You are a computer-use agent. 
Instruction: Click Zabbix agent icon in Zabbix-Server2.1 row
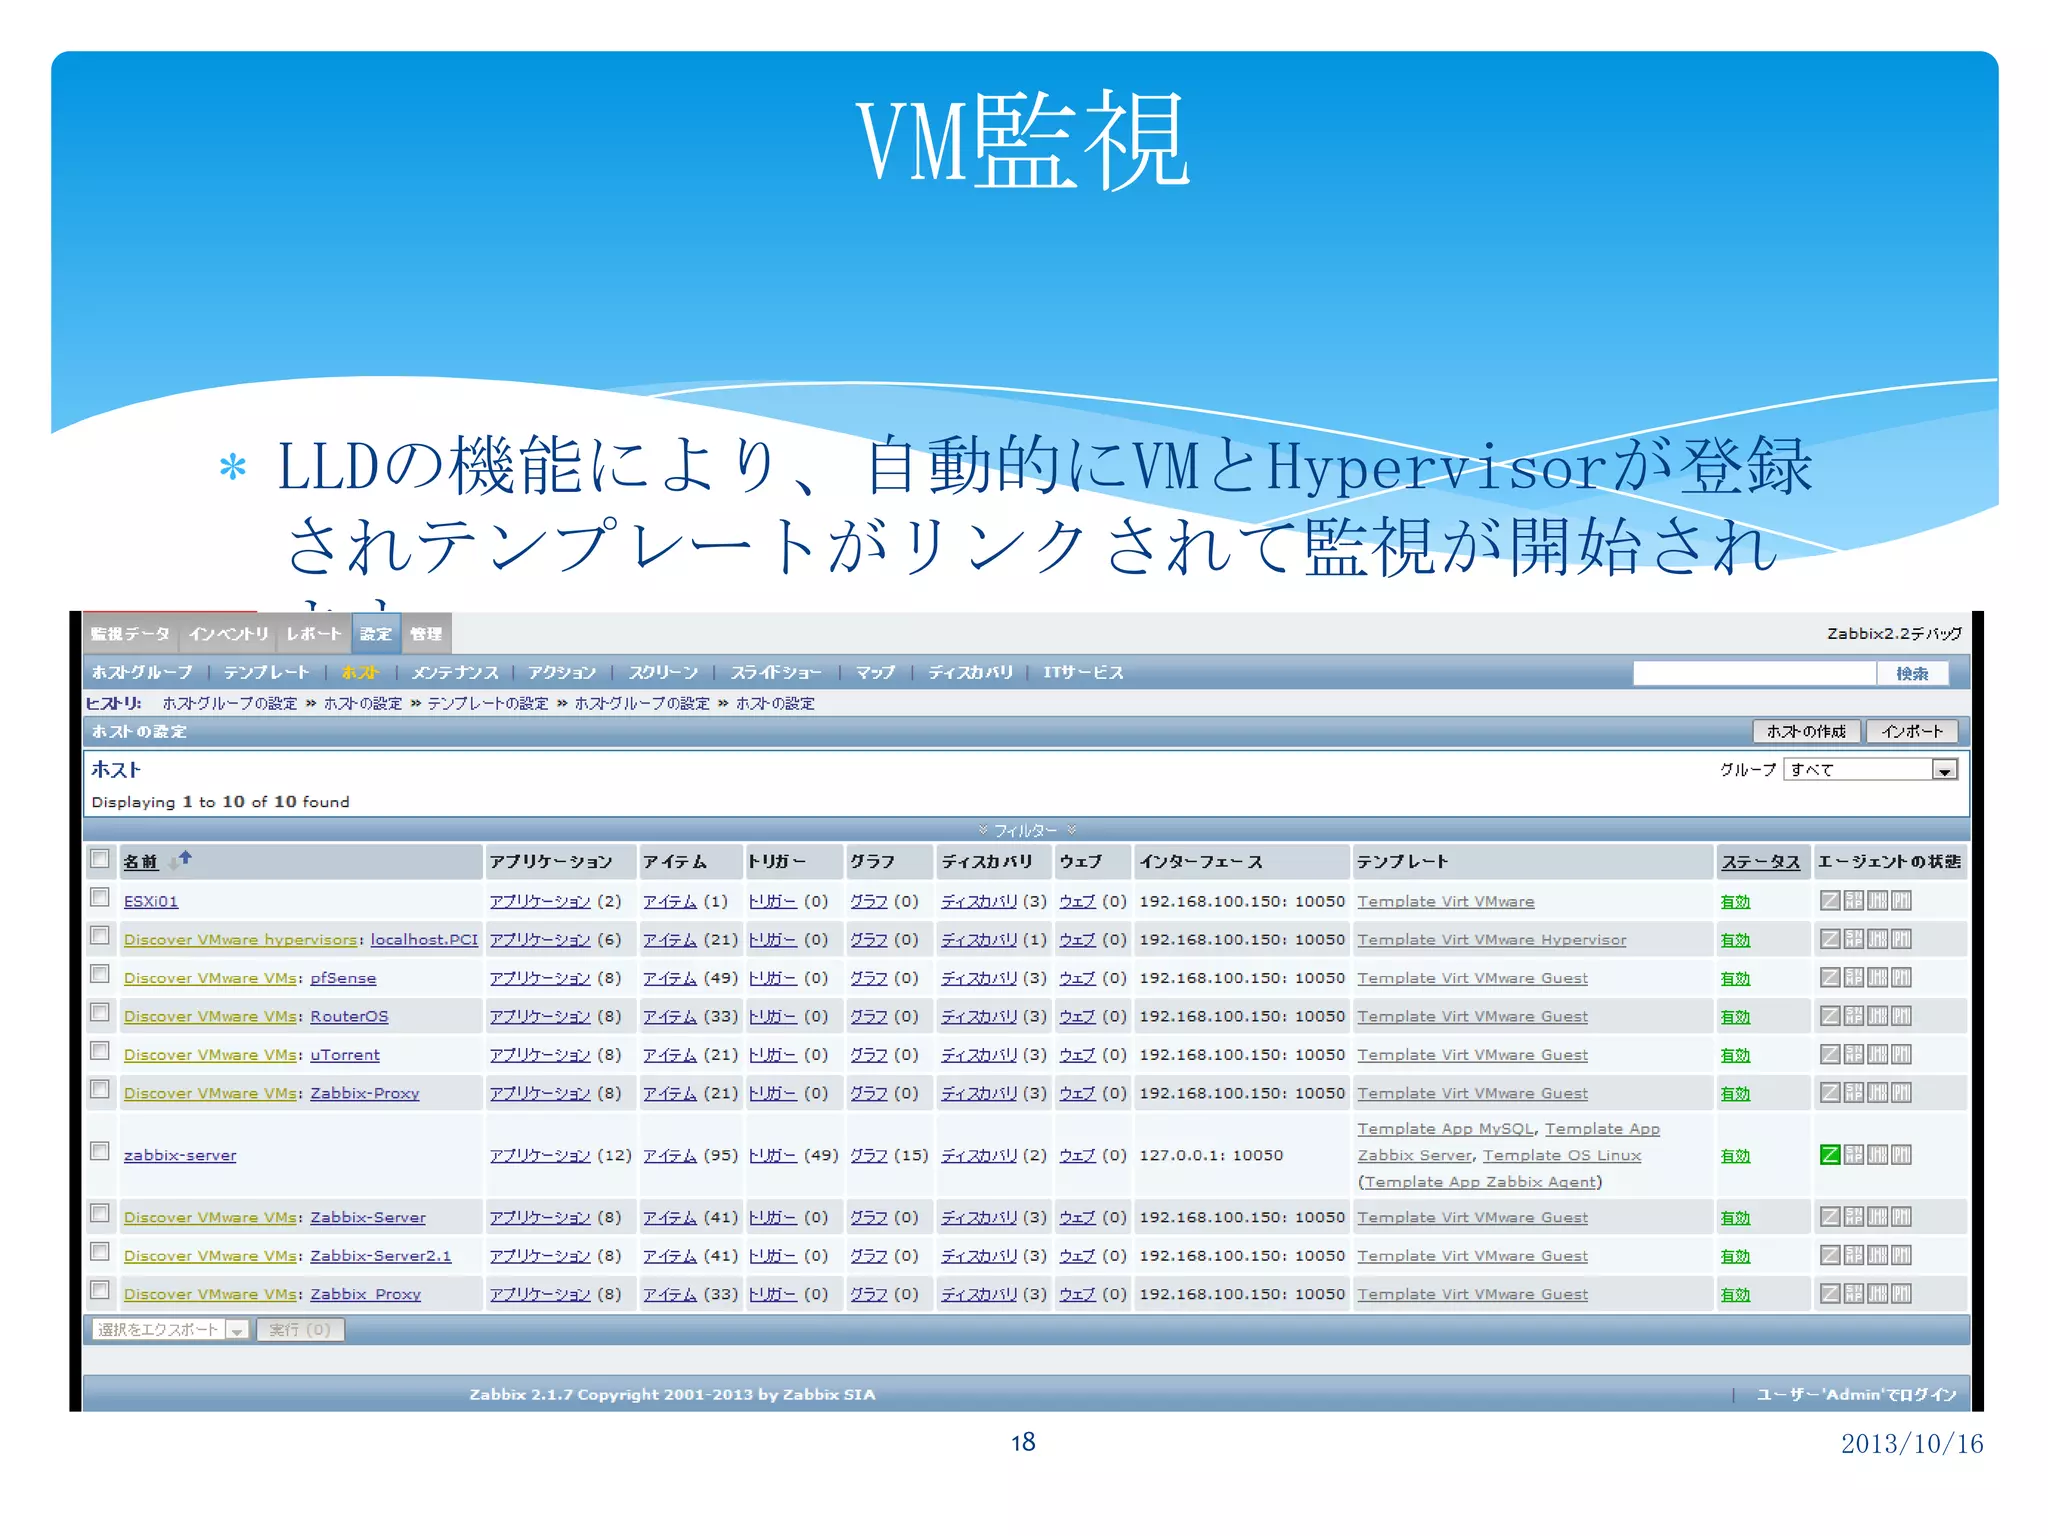pyautogui.click(x=1829, y=1256)
